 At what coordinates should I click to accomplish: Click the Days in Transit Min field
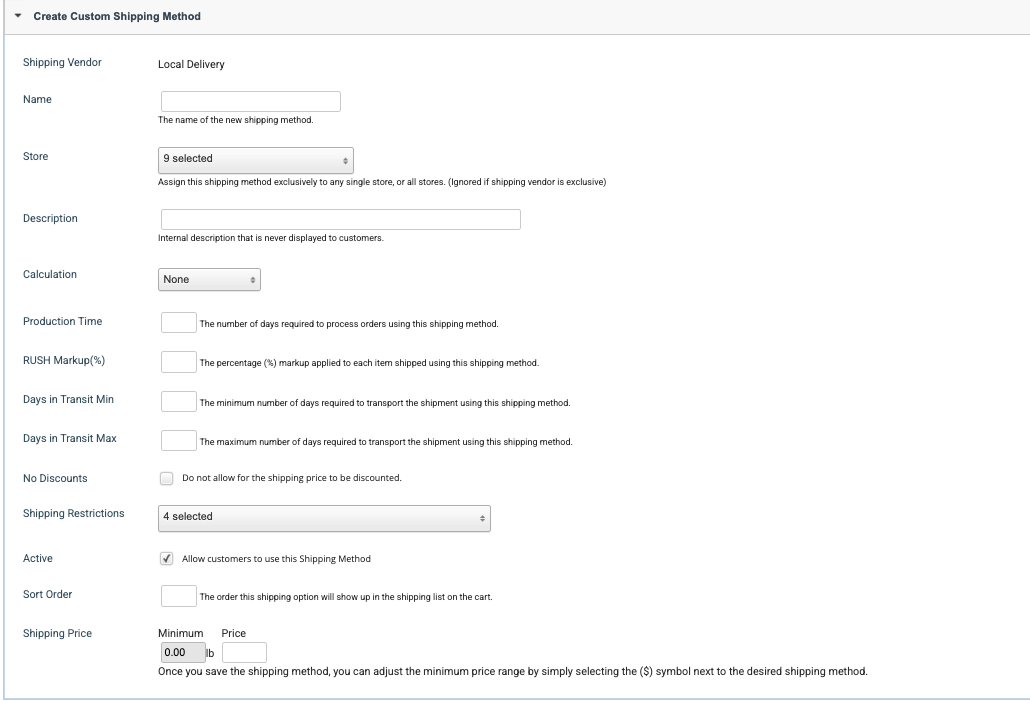[x=179, y=401]
